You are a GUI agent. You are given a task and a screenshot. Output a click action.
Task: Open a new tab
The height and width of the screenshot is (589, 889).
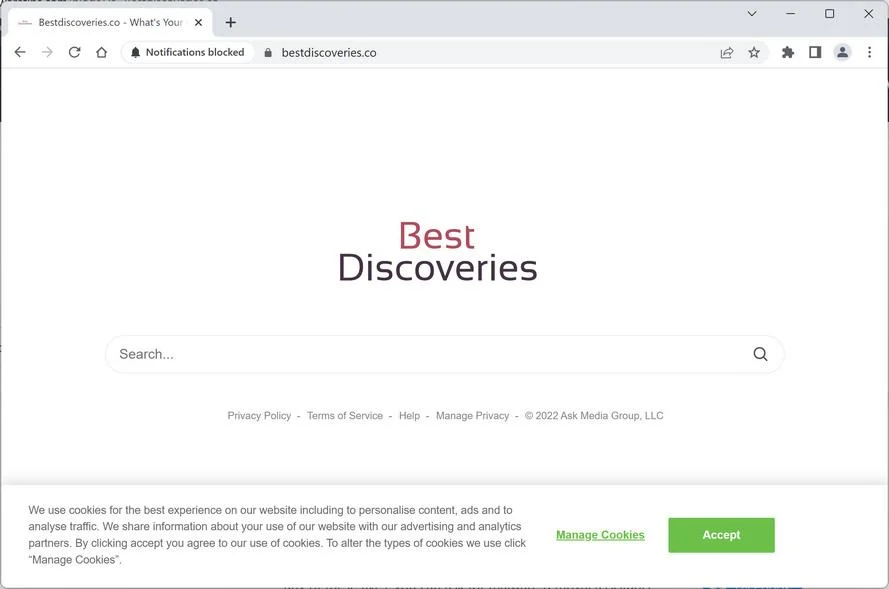(x=231, y=23)
